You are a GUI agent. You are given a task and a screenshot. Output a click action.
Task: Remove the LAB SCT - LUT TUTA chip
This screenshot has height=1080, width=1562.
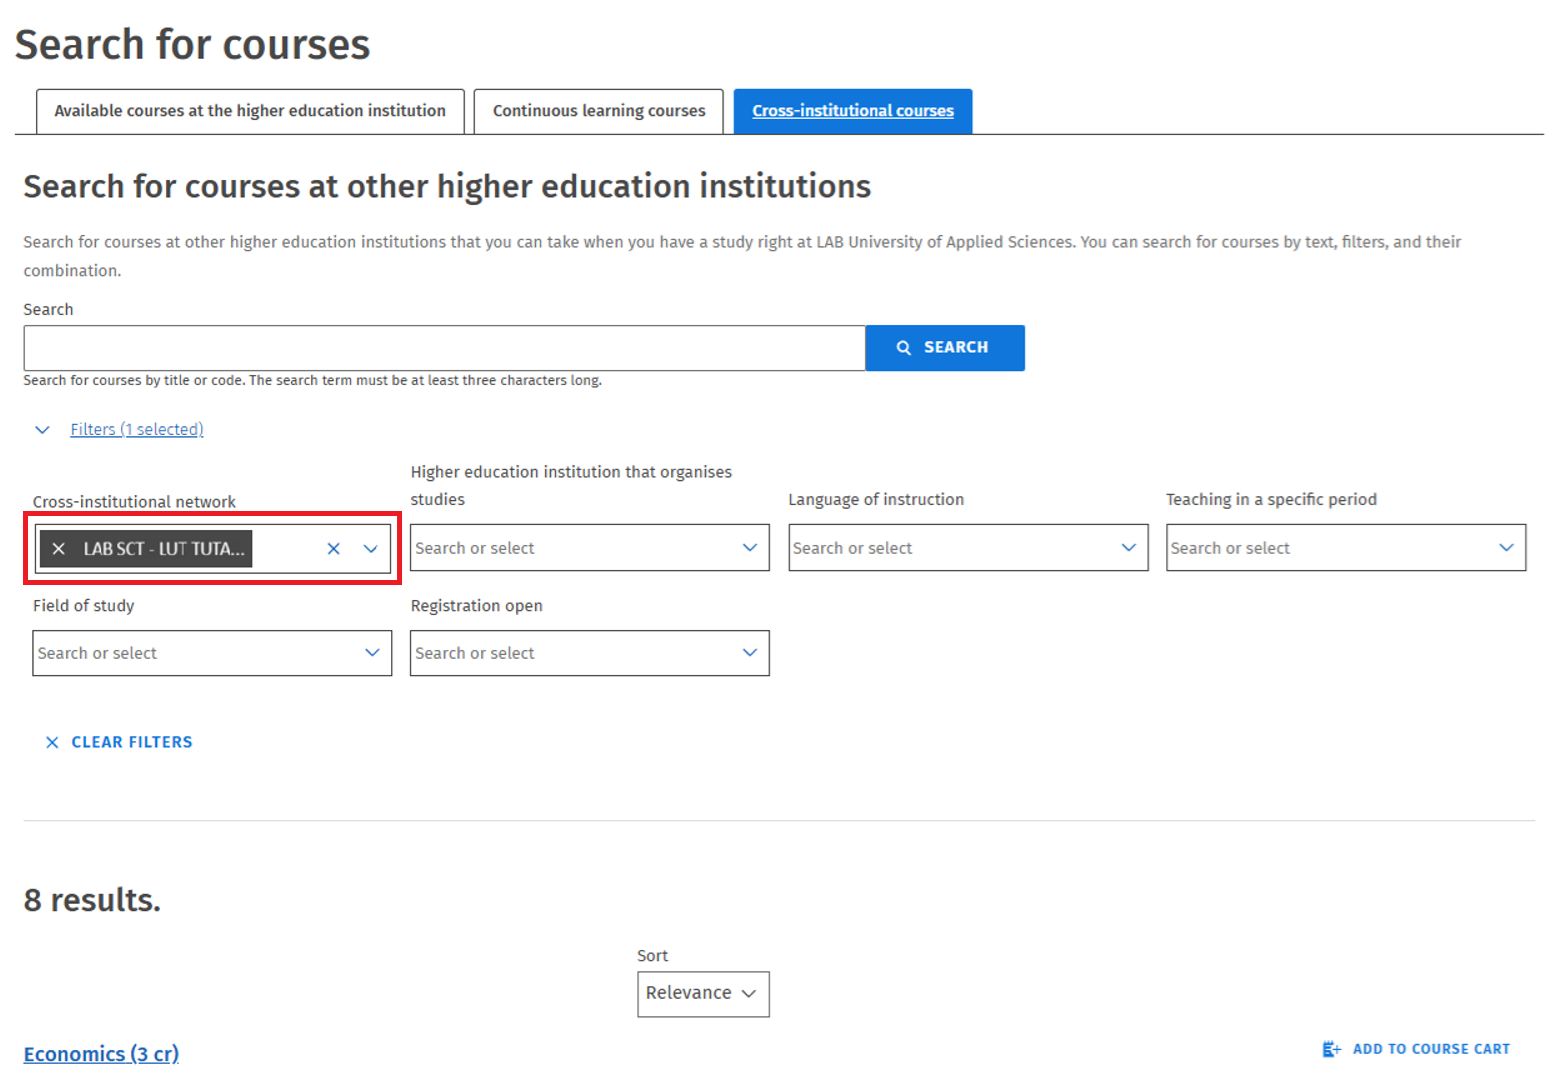click(x=59, y=549)
